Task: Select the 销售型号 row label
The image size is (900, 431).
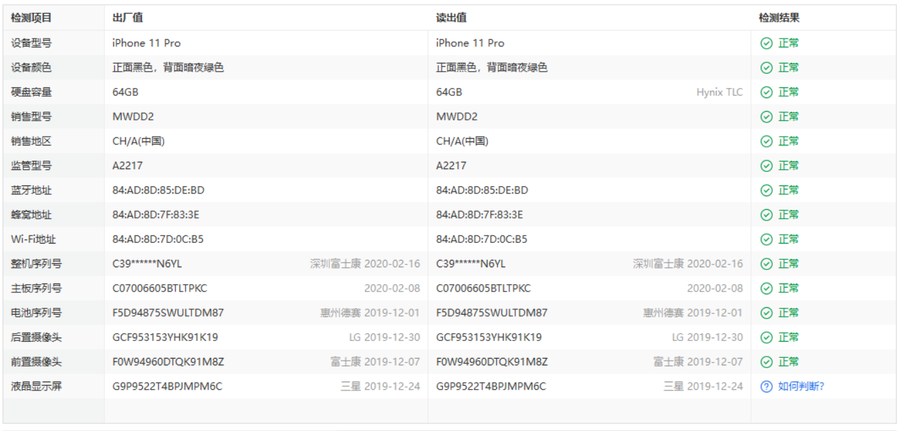Action: pos(31,117)
